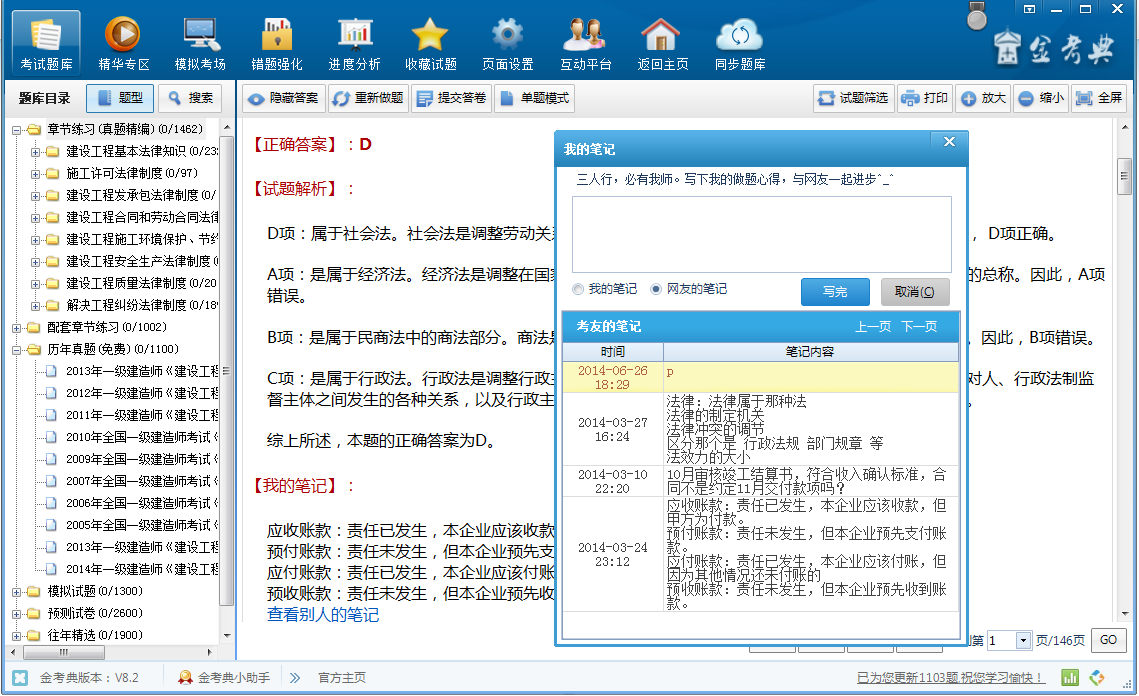Select 解决工程纠纷法律制度 chapter

142,305
